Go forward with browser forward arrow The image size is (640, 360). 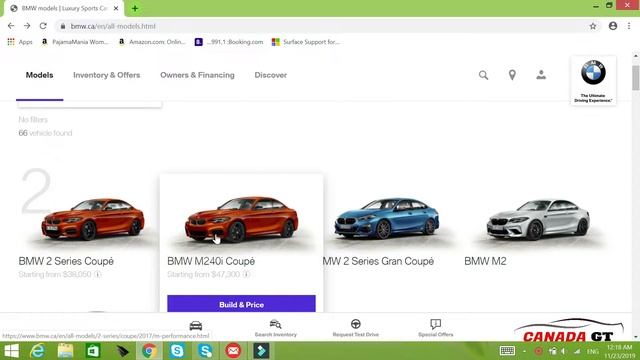coord(27,26)
